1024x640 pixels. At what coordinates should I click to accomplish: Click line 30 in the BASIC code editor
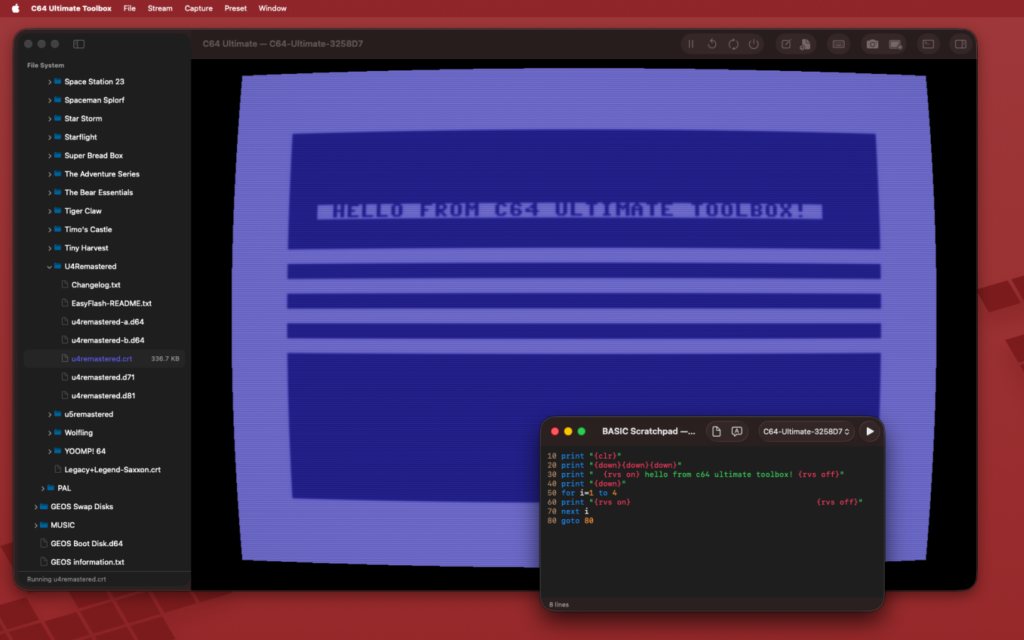(700, 474)
